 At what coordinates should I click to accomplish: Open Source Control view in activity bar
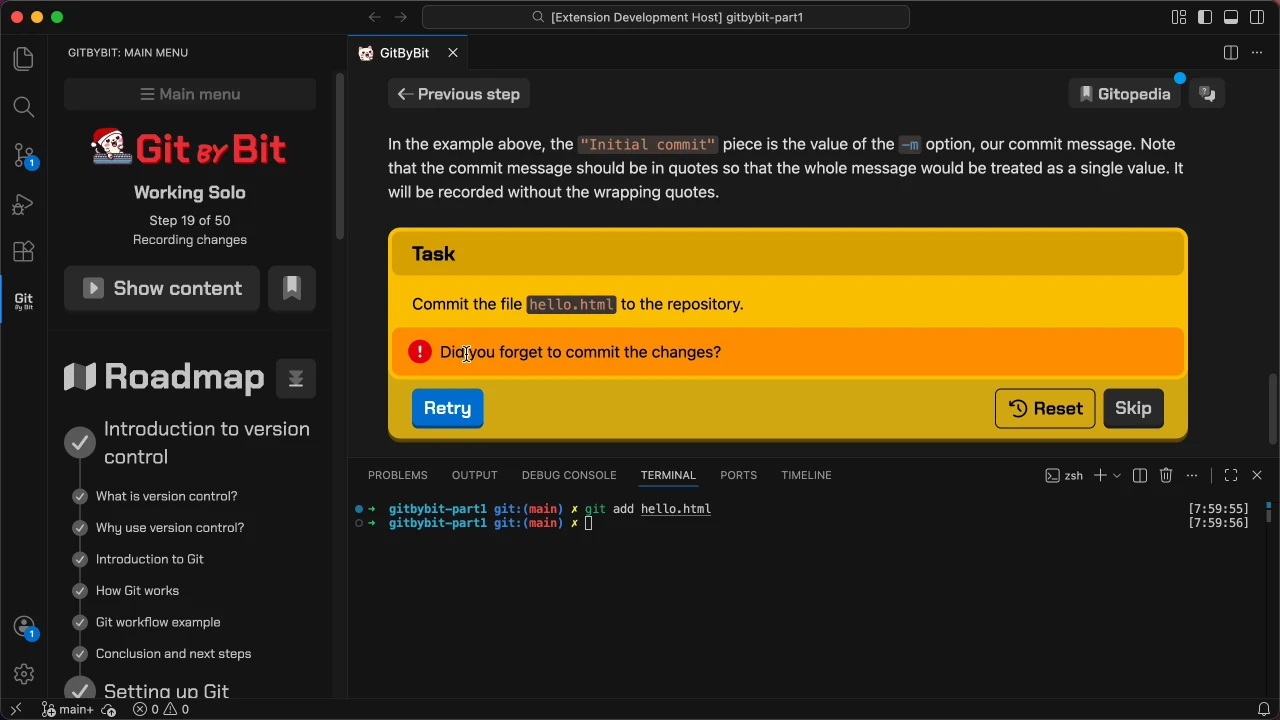tap(23, 155)
